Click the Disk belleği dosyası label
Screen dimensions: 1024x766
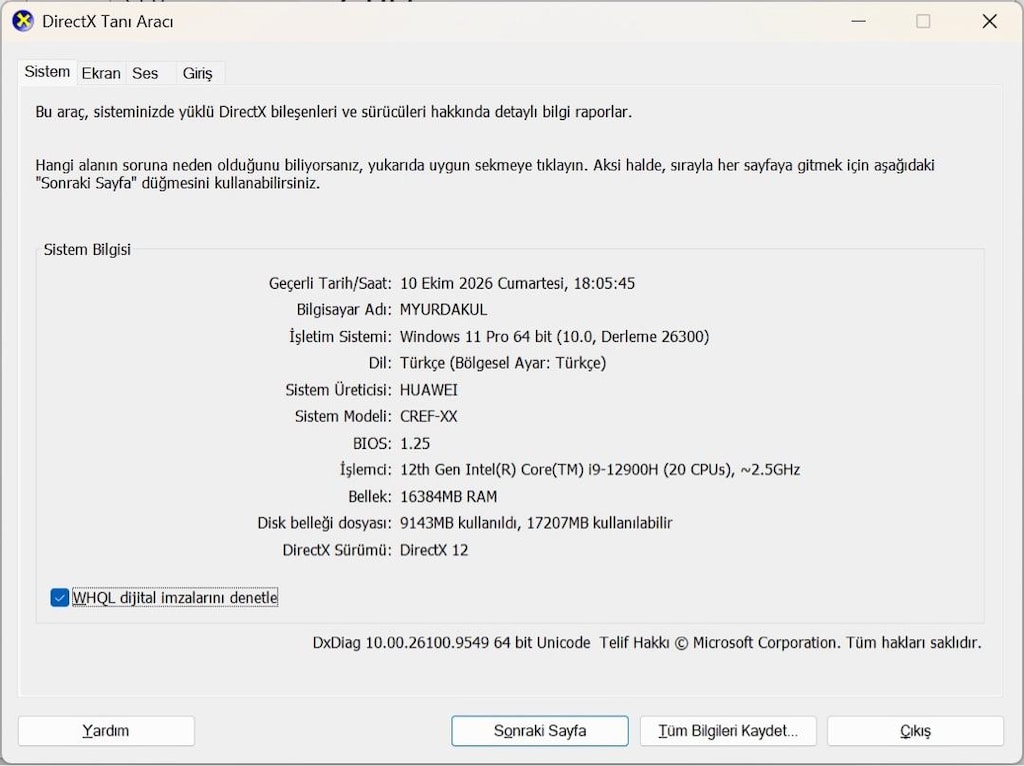(325, 523)
